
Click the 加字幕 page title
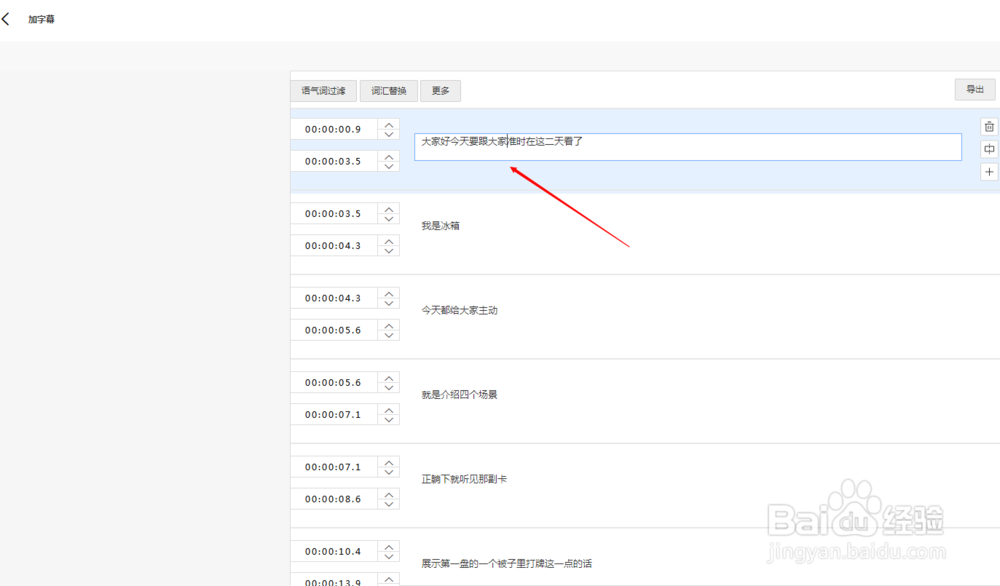pyautogui.click(x=41, y=17)
